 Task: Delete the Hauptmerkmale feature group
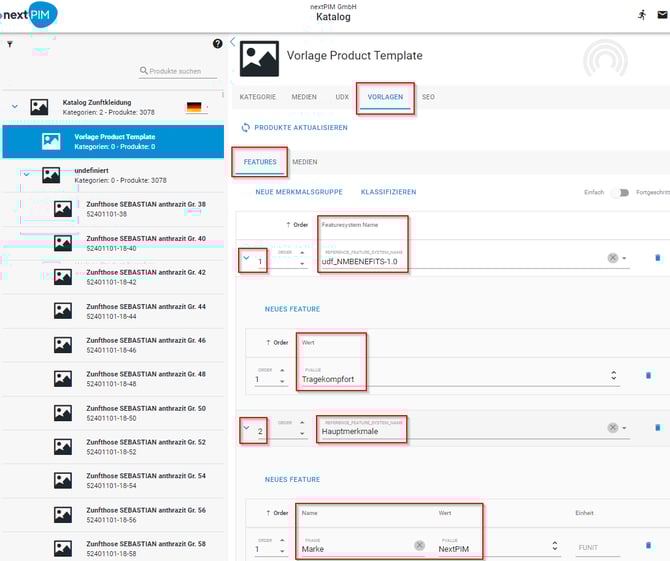coord(658,428)
